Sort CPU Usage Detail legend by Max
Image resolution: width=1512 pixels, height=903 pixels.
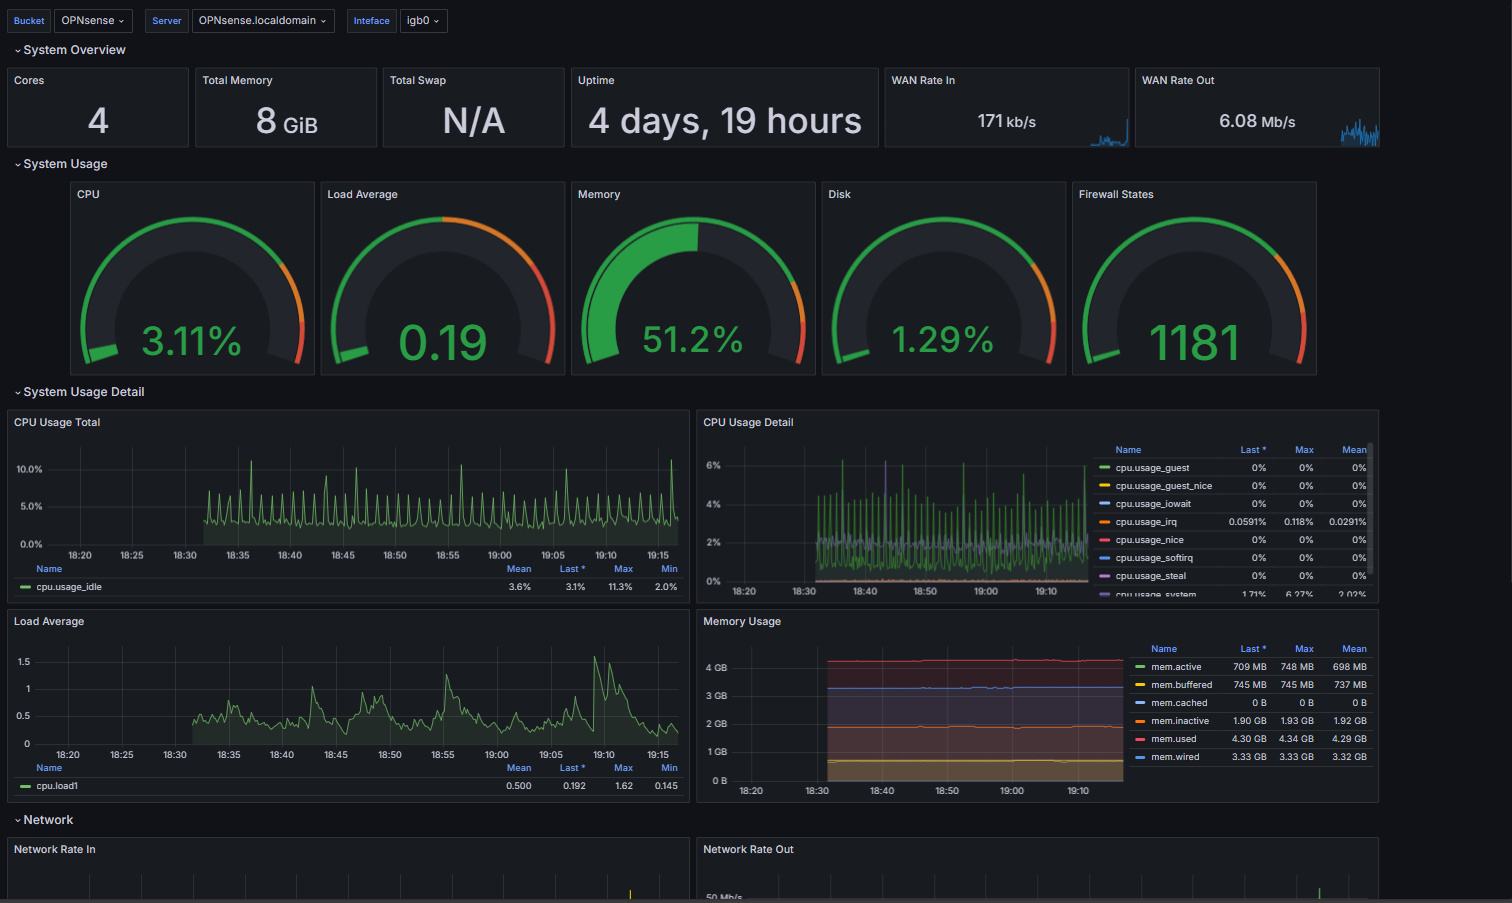point(1304,450)
